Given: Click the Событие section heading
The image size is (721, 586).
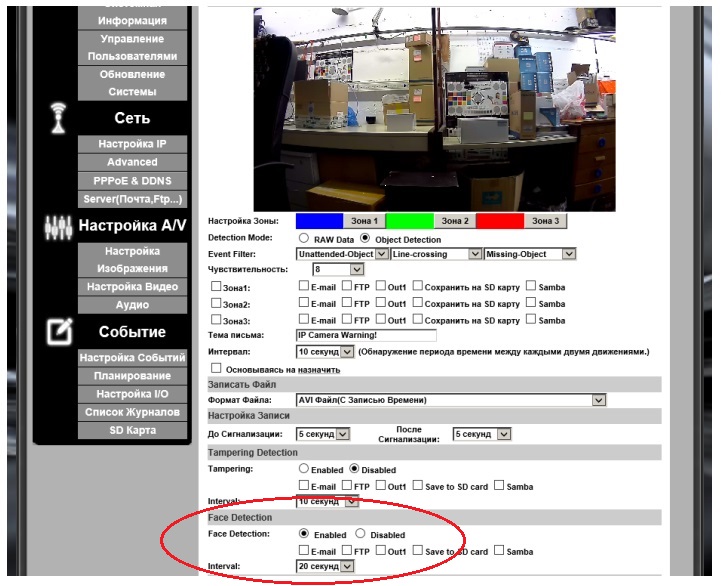Looking at the screenshot, I should pyautogui.click(x=132, y=332).
